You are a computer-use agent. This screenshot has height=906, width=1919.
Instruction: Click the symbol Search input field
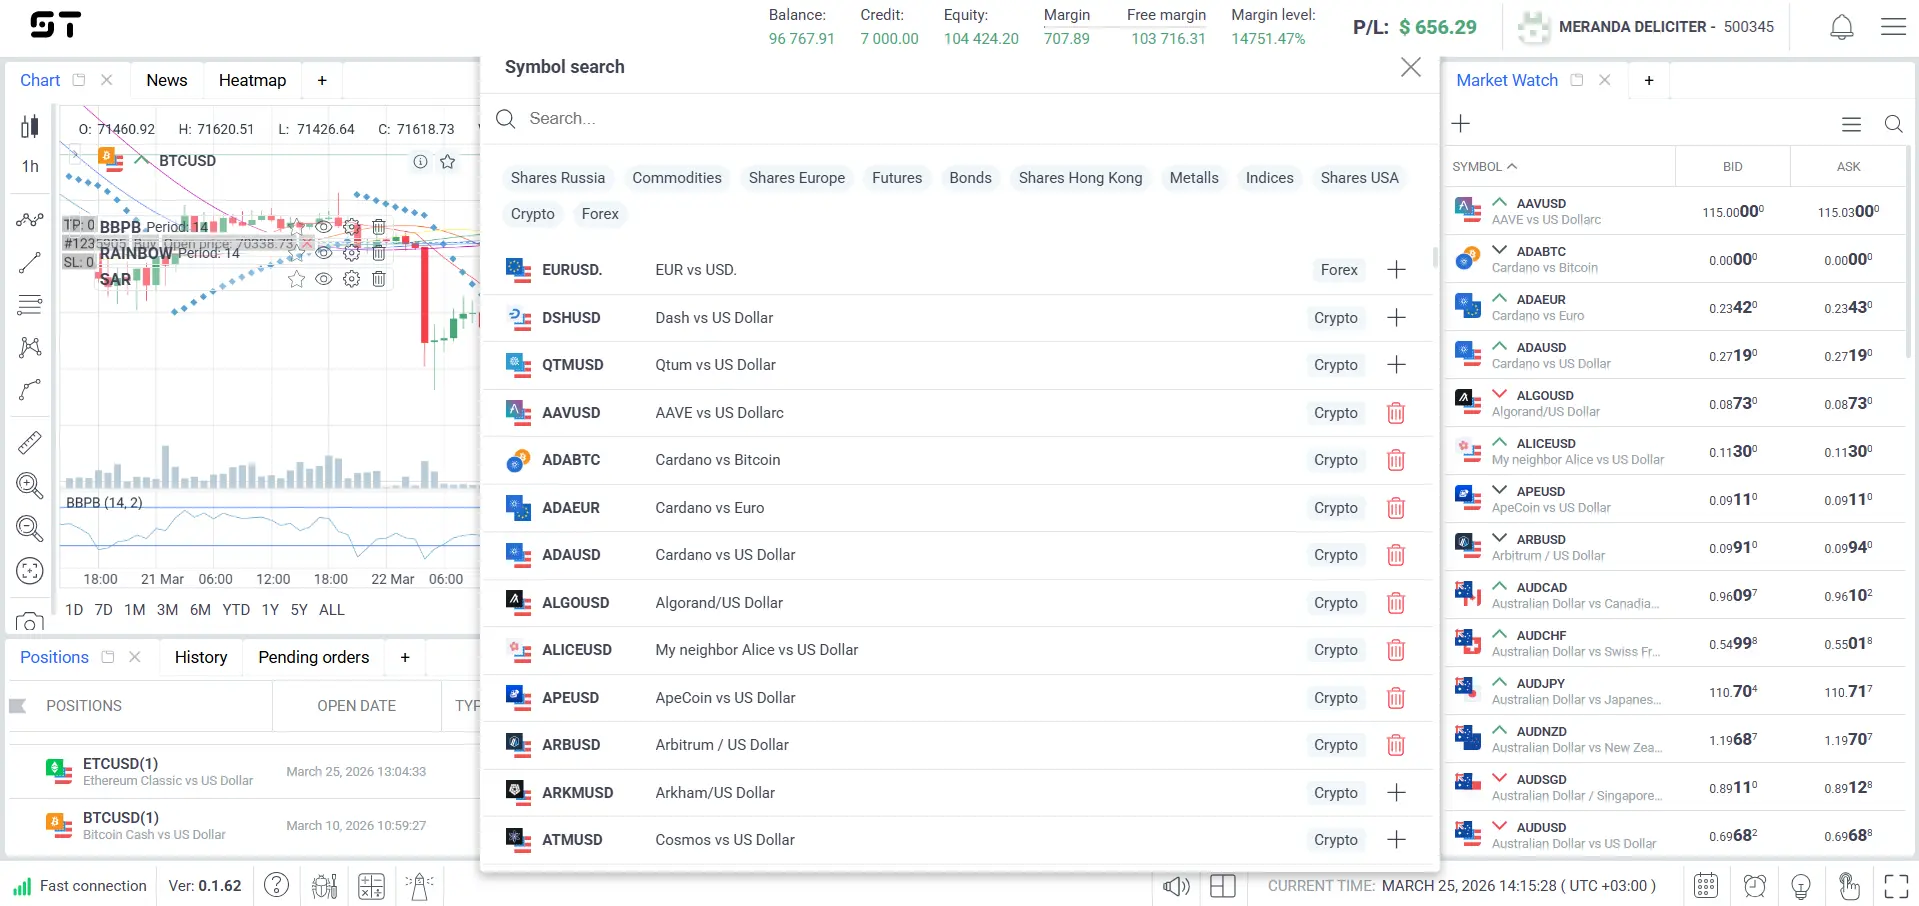coord(900,119)
